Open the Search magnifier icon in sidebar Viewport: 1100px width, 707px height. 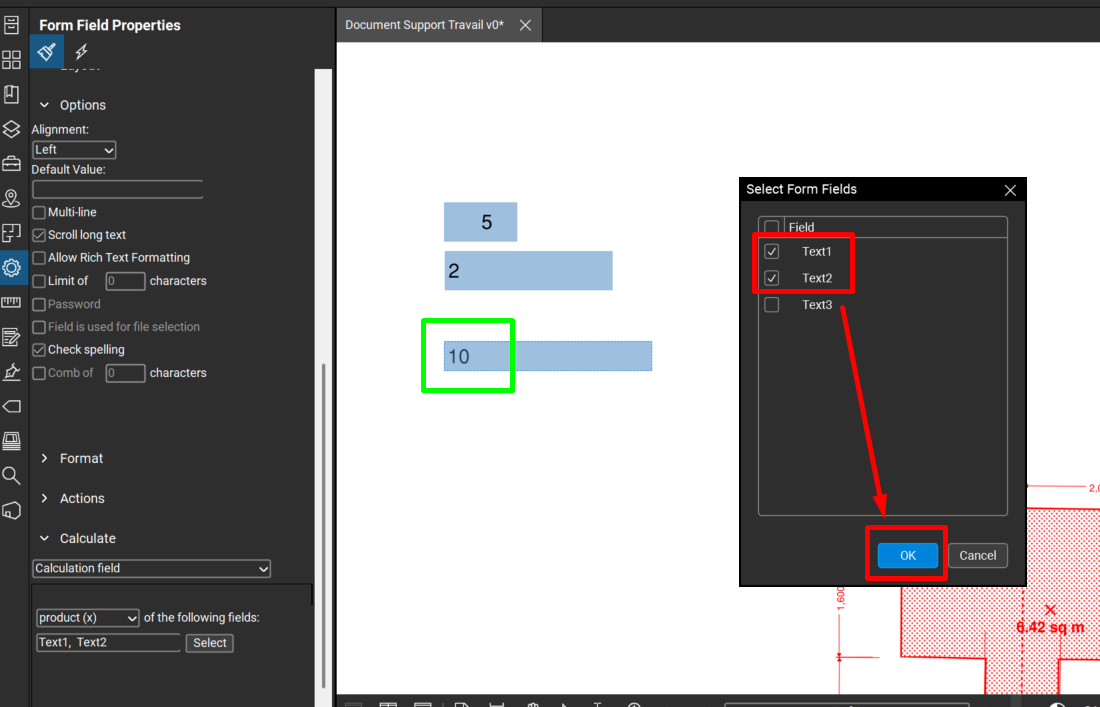coord(11,475)
